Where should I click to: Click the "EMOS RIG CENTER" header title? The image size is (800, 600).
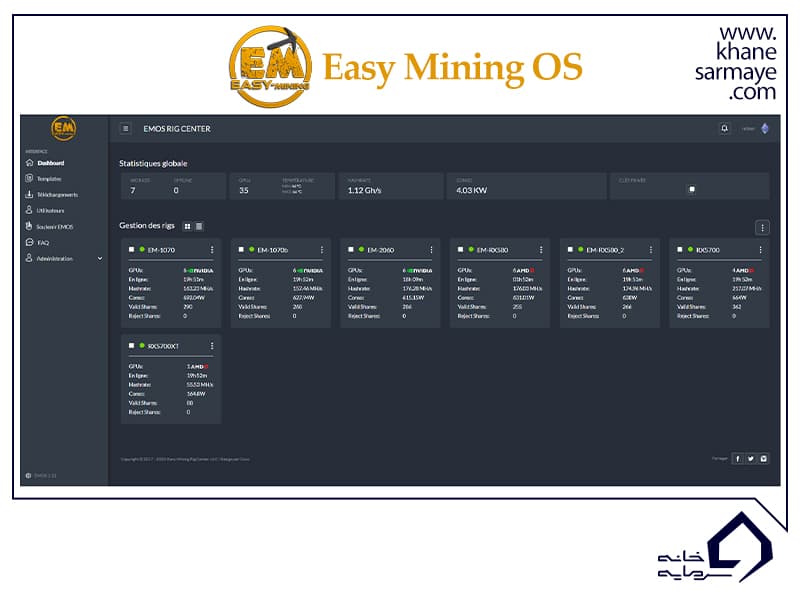[x=177, y=129]
